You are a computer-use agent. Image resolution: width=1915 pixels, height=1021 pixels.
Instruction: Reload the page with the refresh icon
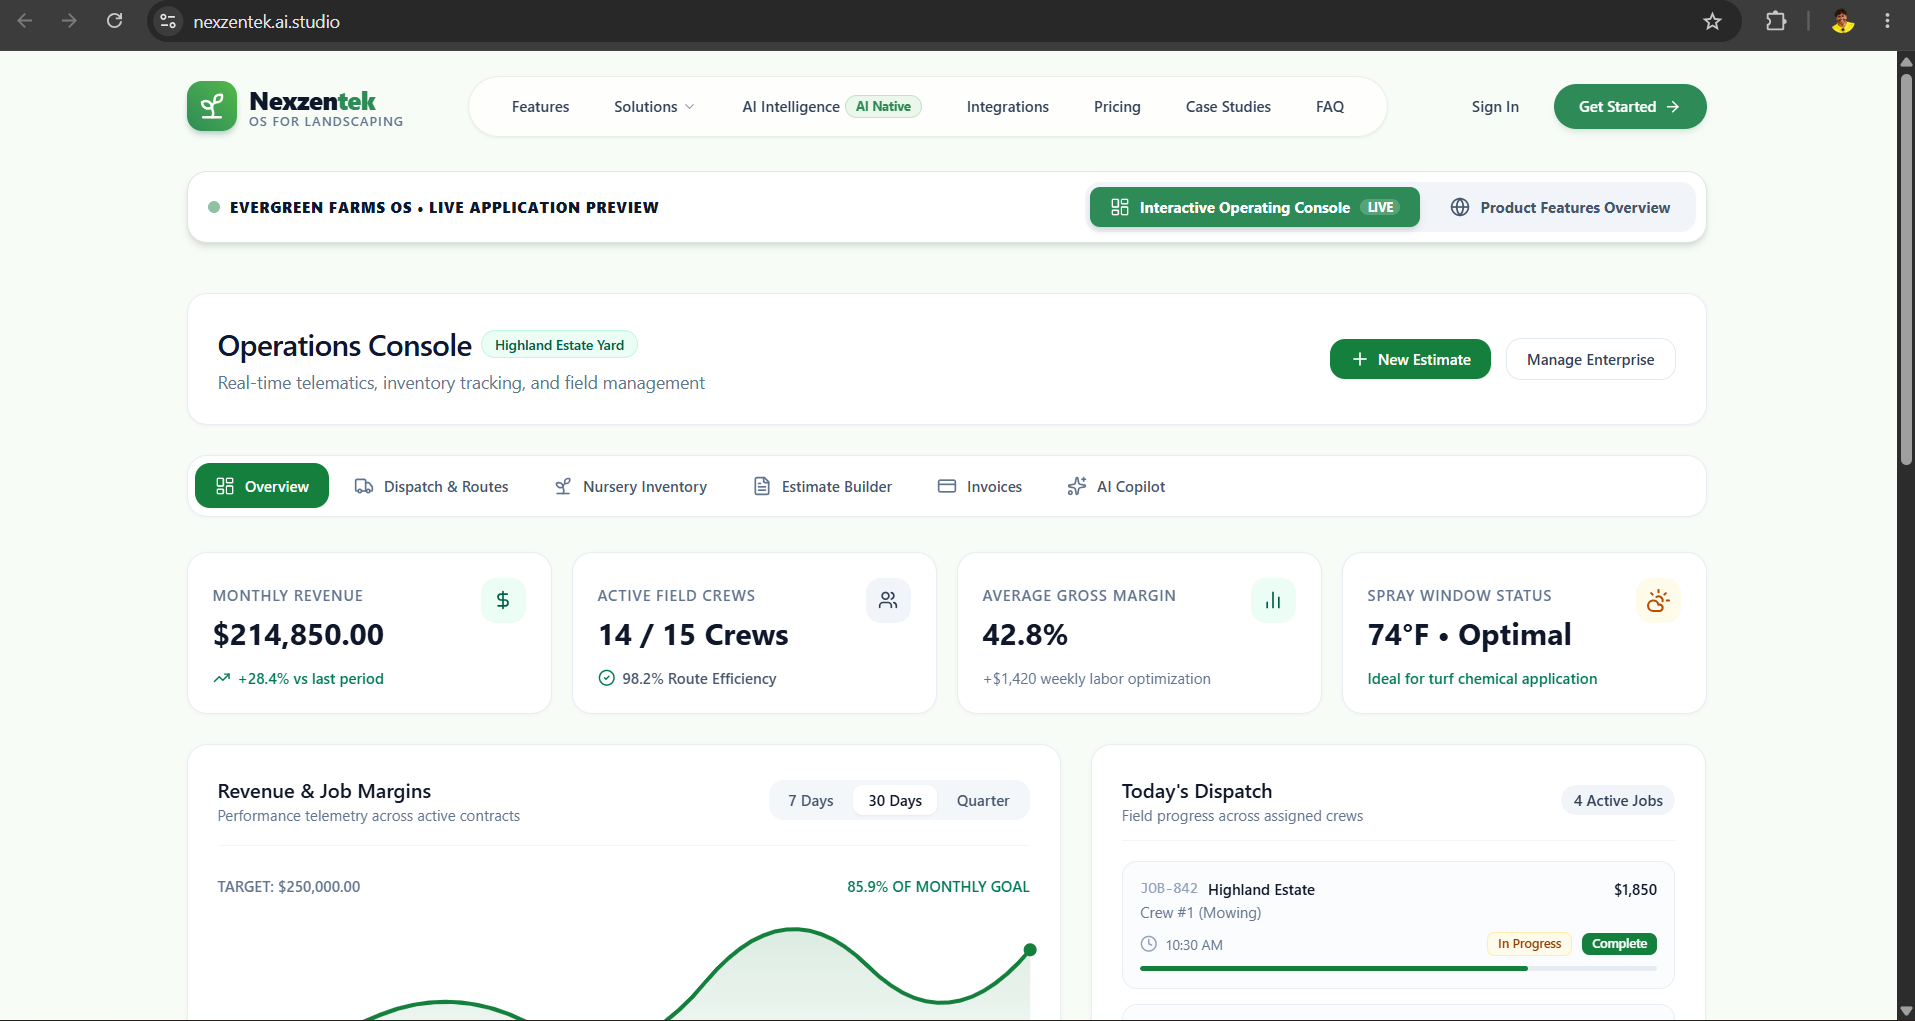[115, 21]
